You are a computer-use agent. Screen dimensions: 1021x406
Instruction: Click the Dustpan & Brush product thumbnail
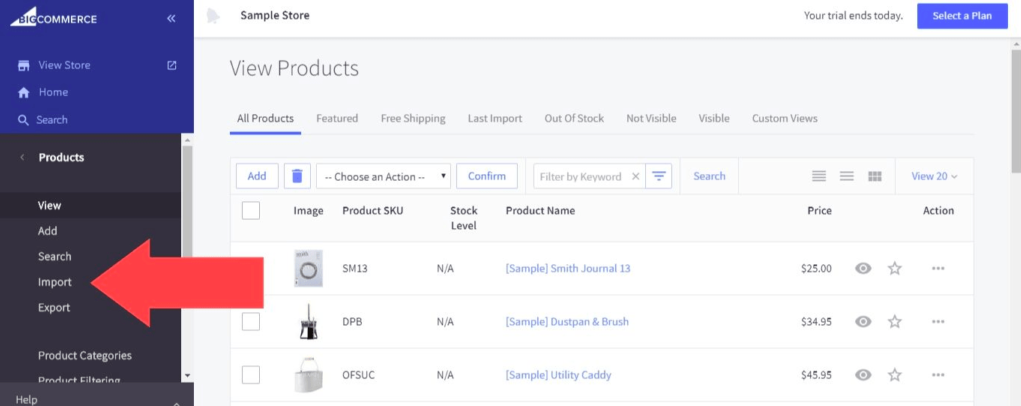(308, 322)
